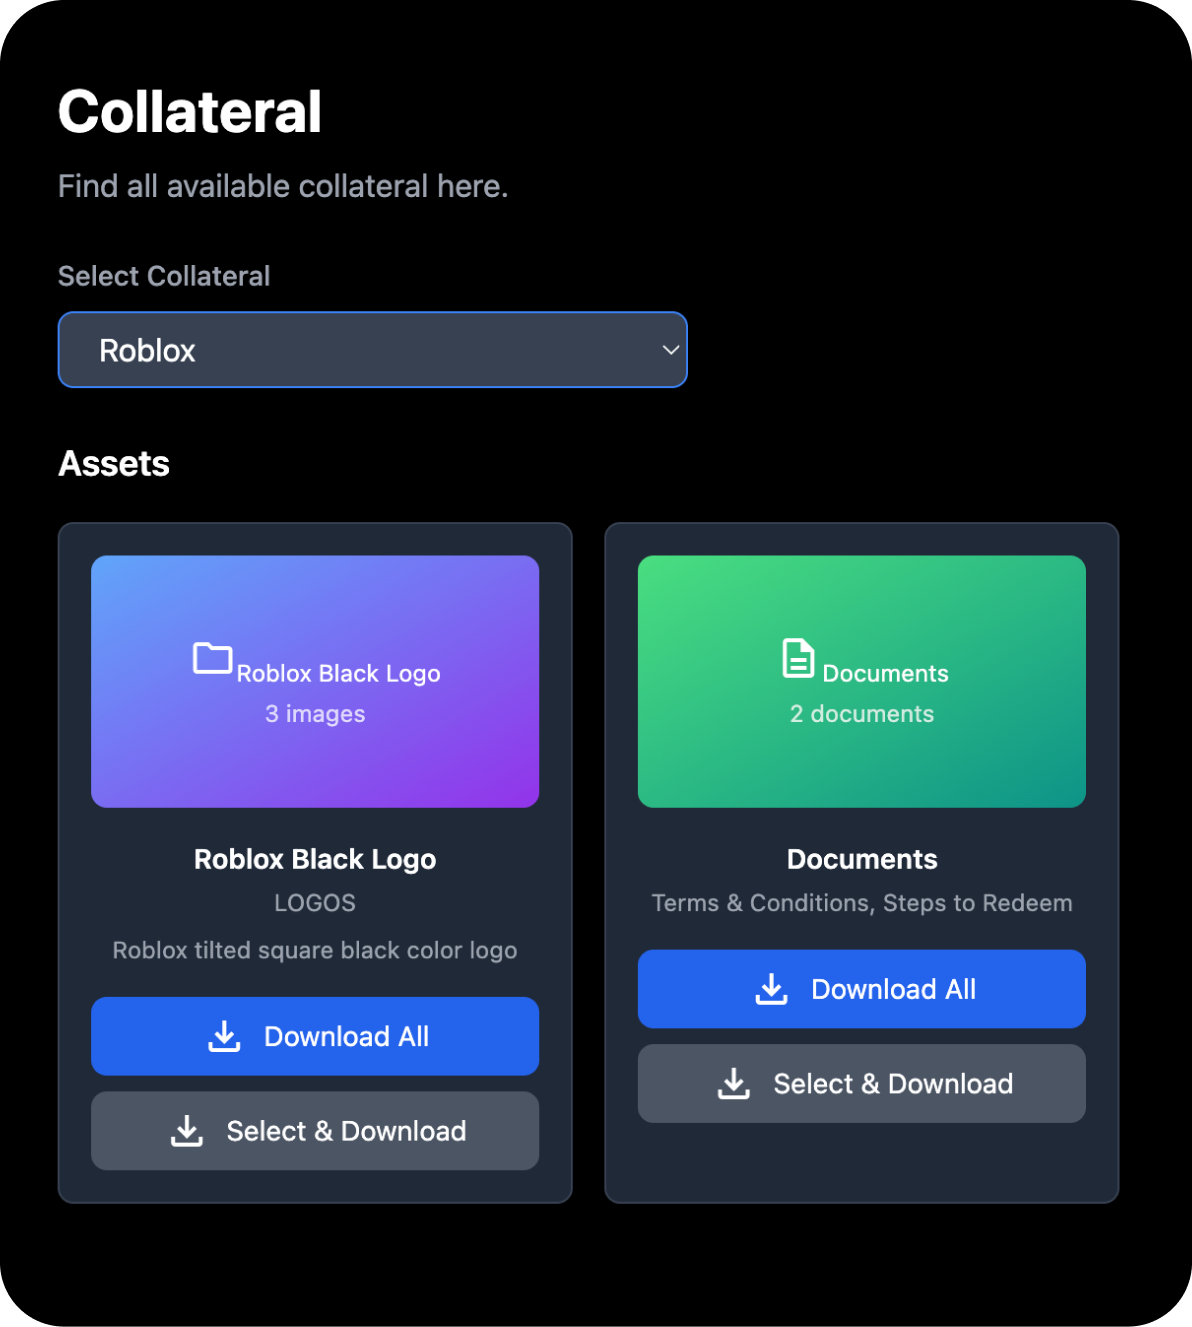Click the Terms & Conditions, Steps to Redeem text
Image resolution: width=1192 pixels, height=1327 pixels.
click(x=862, y=903)
